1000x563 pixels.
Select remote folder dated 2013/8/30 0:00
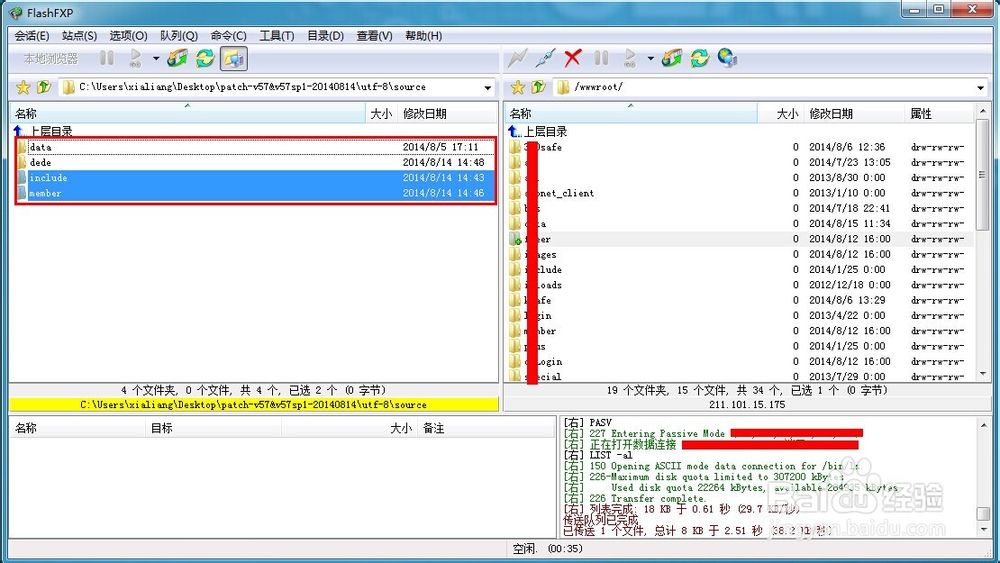740,177
